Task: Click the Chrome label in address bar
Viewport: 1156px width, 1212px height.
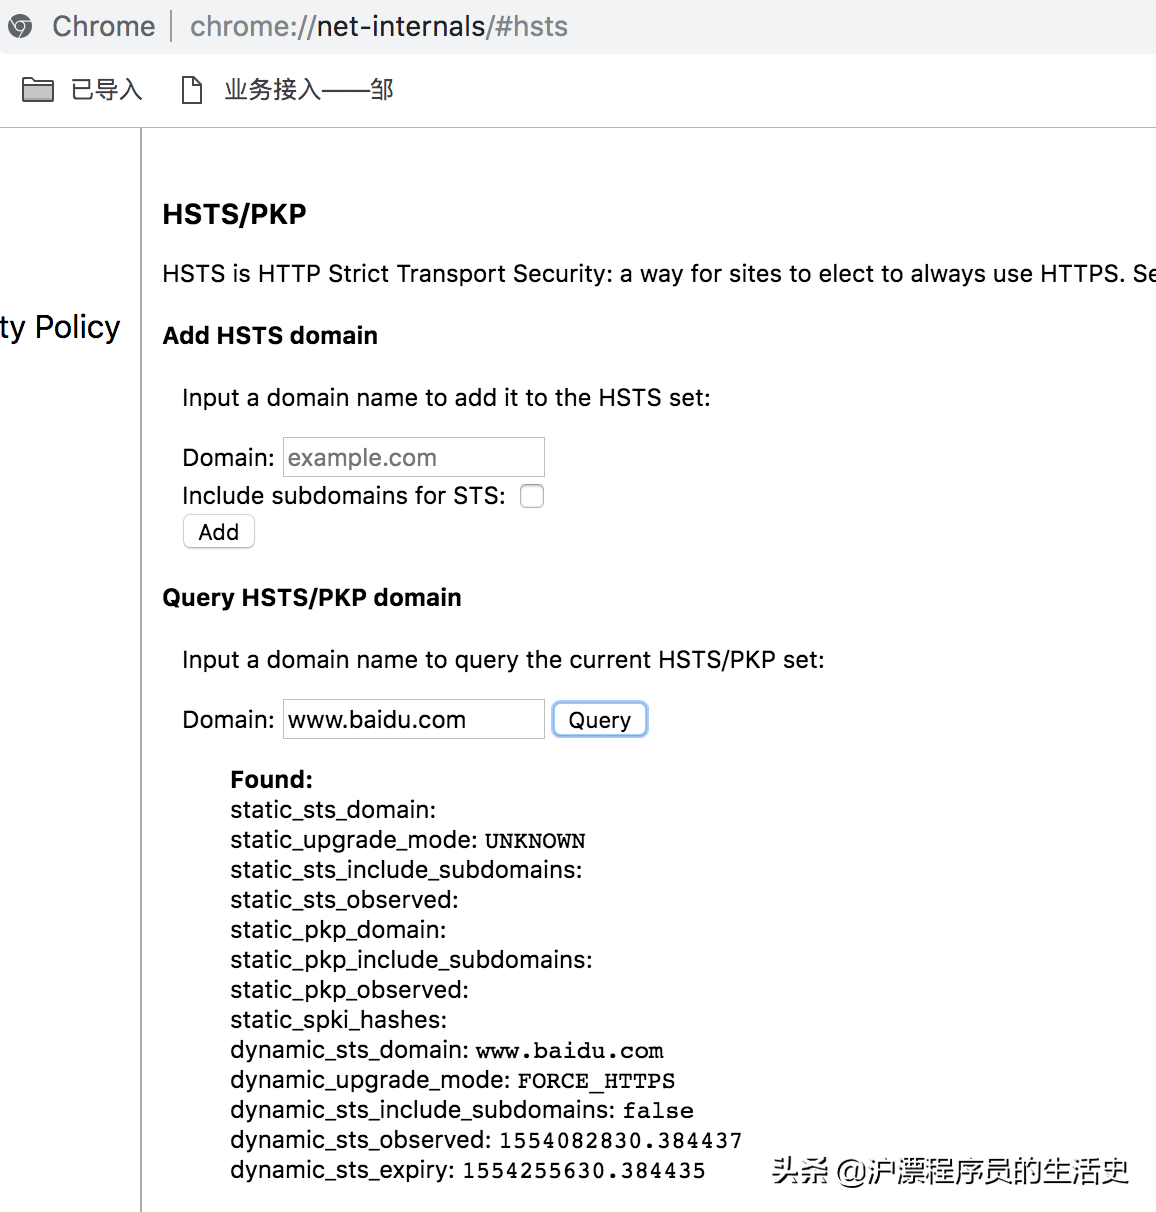Action: (x=103, y=26)
